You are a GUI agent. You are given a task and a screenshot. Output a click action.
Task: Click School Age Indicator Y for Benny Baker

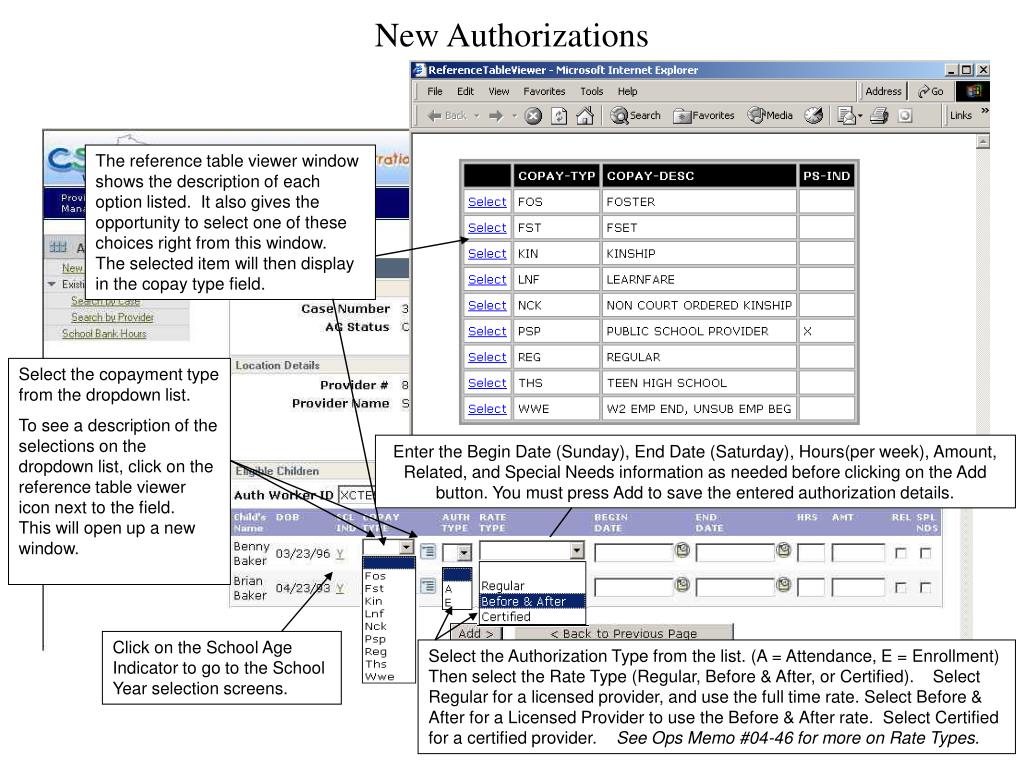point(340,554)
